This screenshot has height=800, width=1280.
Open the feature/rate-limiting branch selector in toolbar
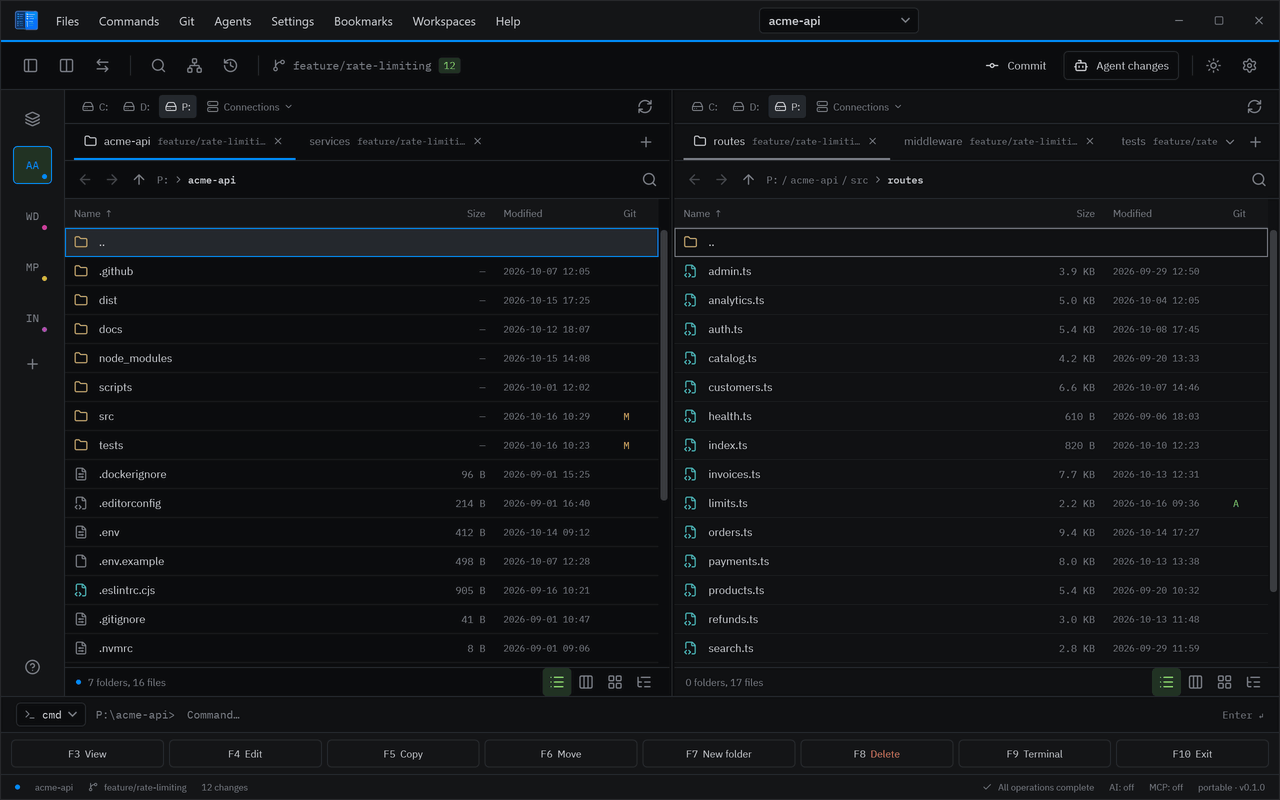[366, 66]
